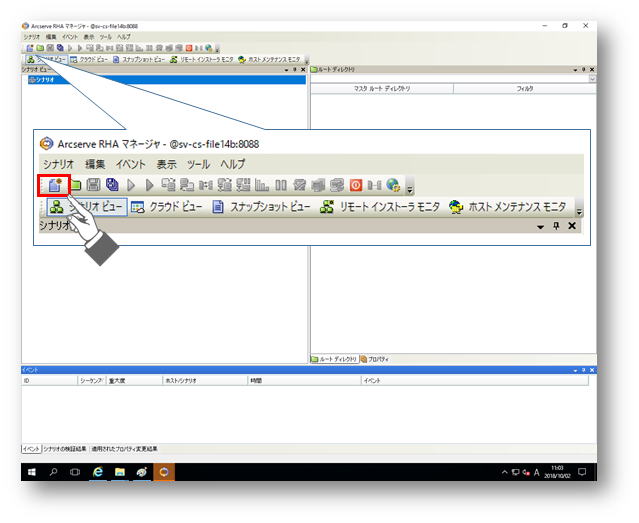Close the ルート ディレクトリ panel
Image resolution: width=639 pixels, height=523 pixels.
coord(592,70)
